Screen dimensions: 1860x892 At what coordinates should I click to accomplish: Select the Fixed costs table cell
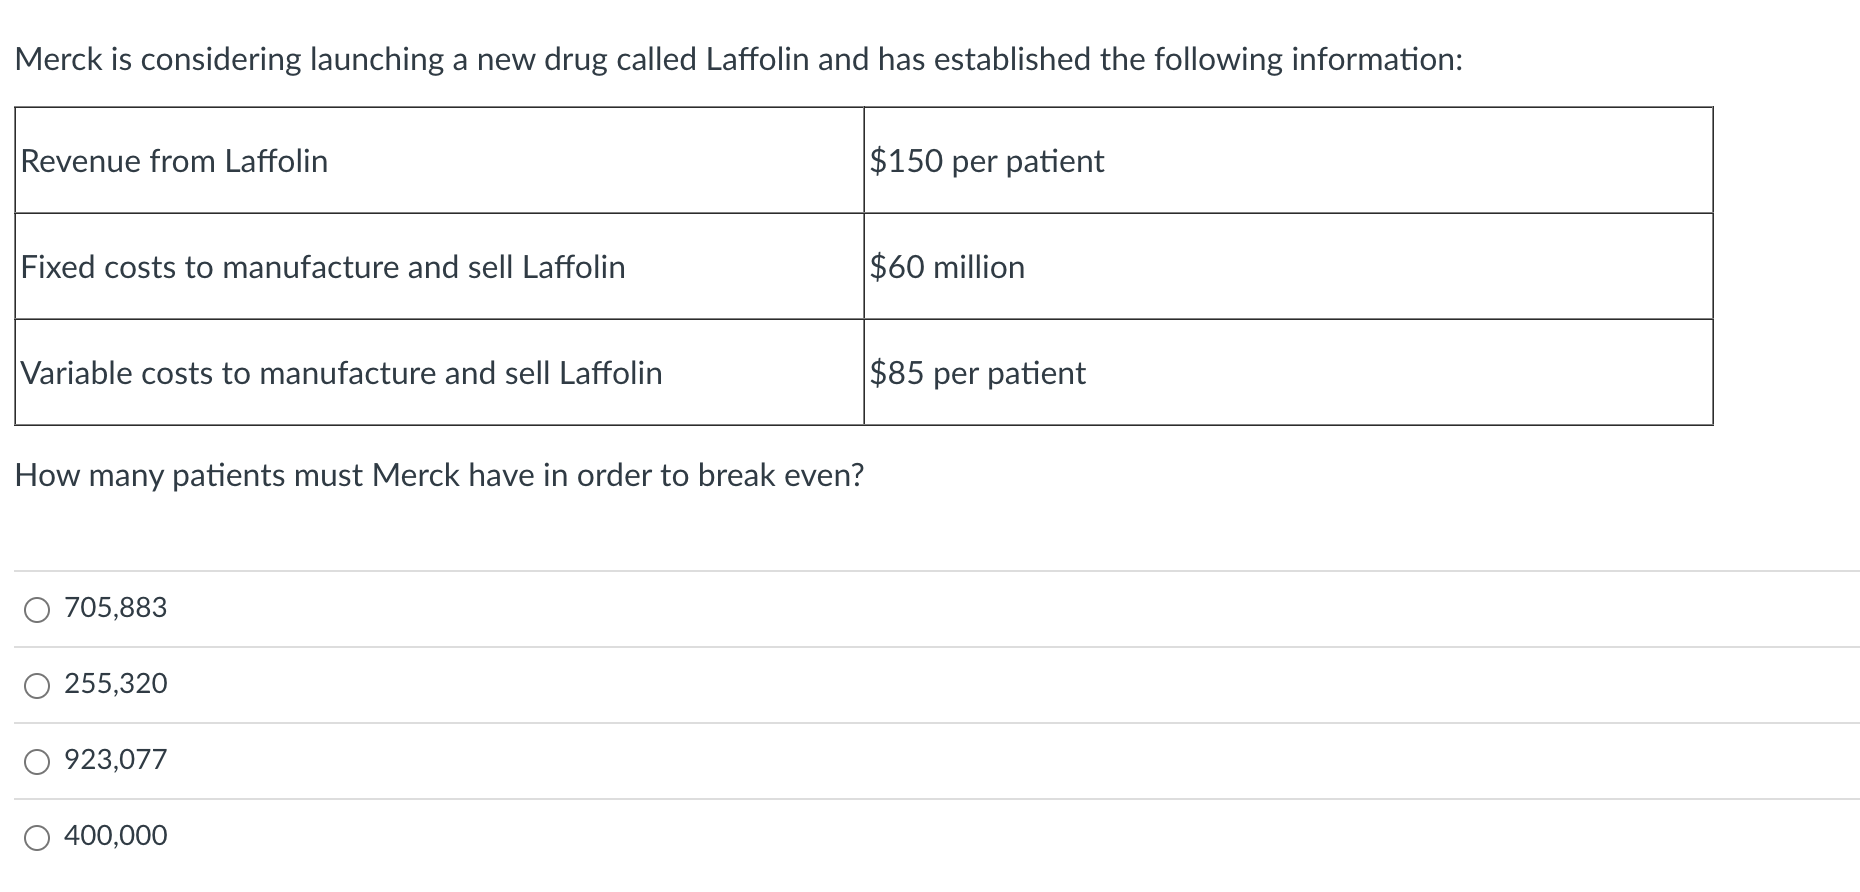point(439,266)
